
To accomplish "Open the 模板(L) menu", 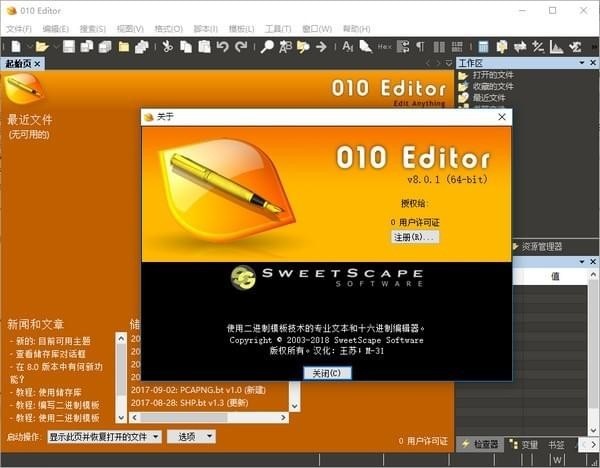I will [x=241, y=29].
